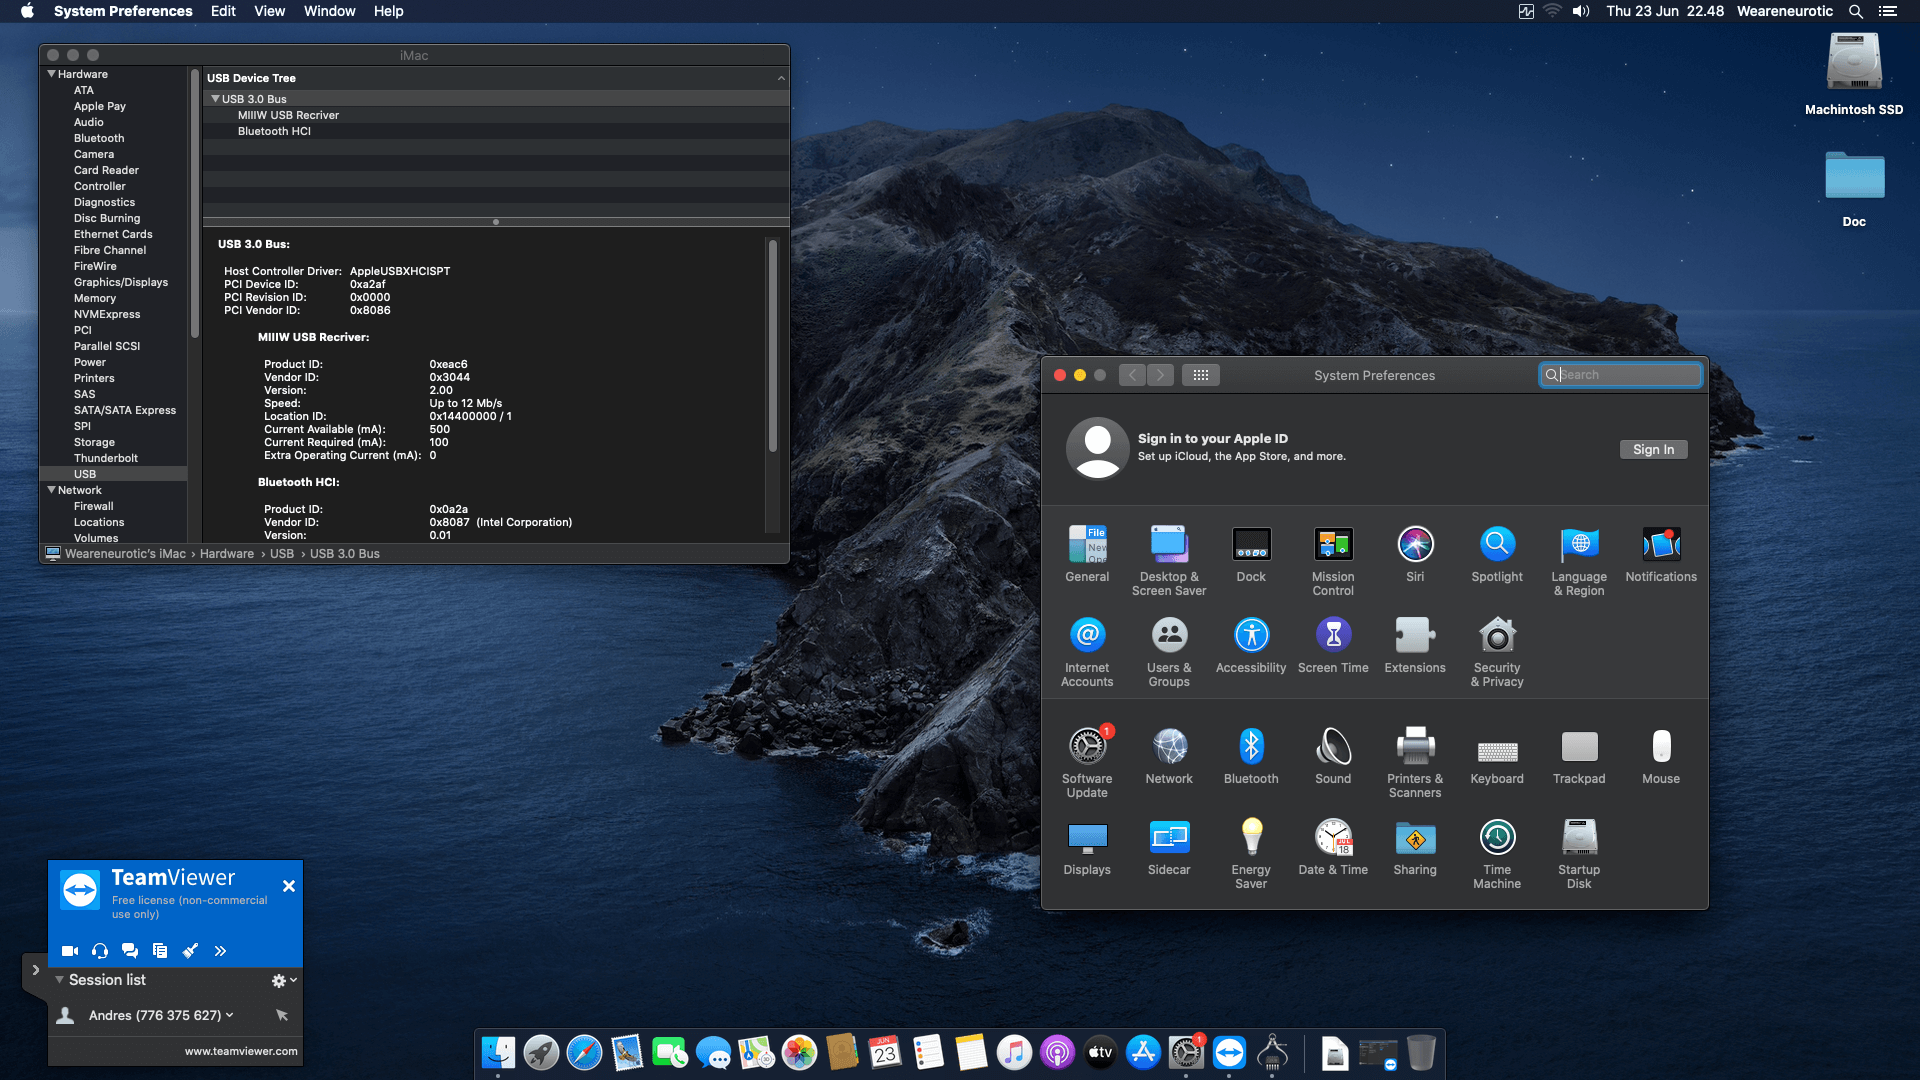Image resolution: width=1920 pixels, height=1080 pixels.
Task: Open the Window menu
Action: tap(329, 11)
